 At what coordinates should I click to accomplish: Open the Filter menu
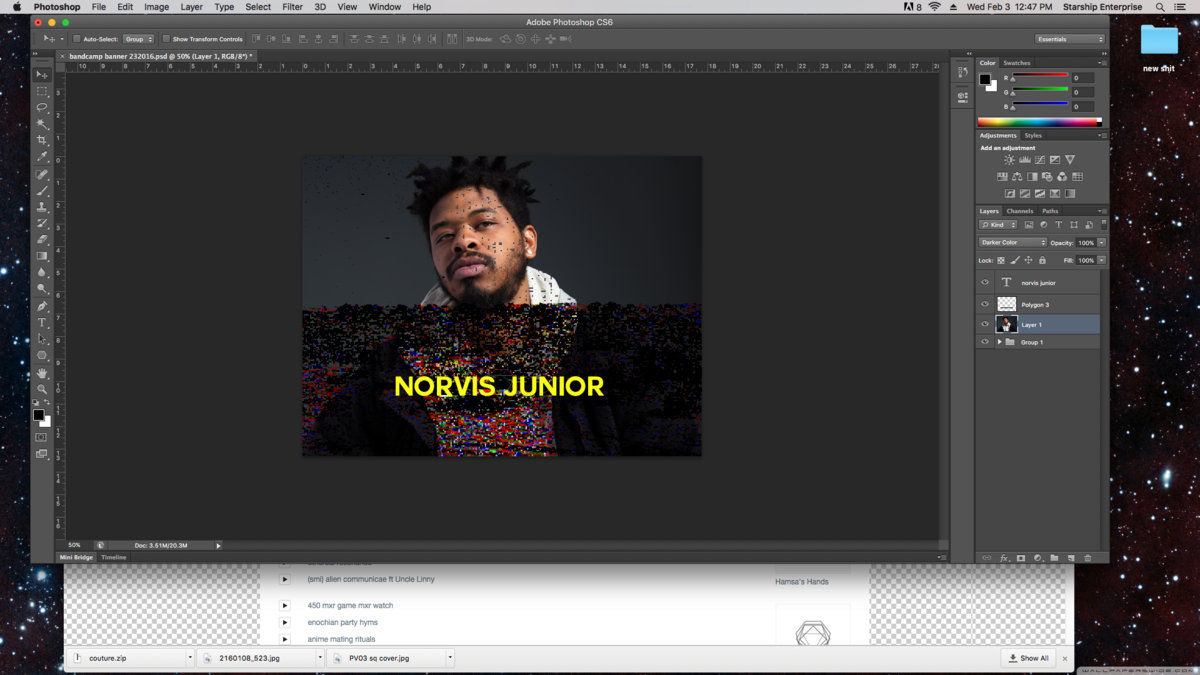click(292, 7)
